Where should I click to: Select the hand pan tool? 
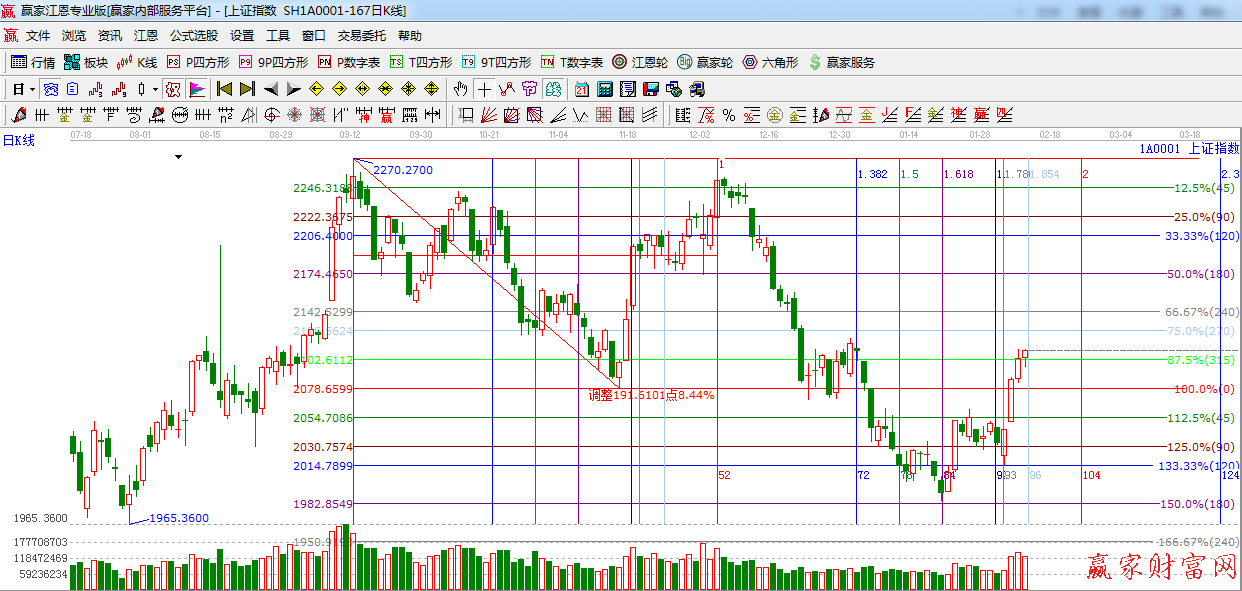click(460, 89)
